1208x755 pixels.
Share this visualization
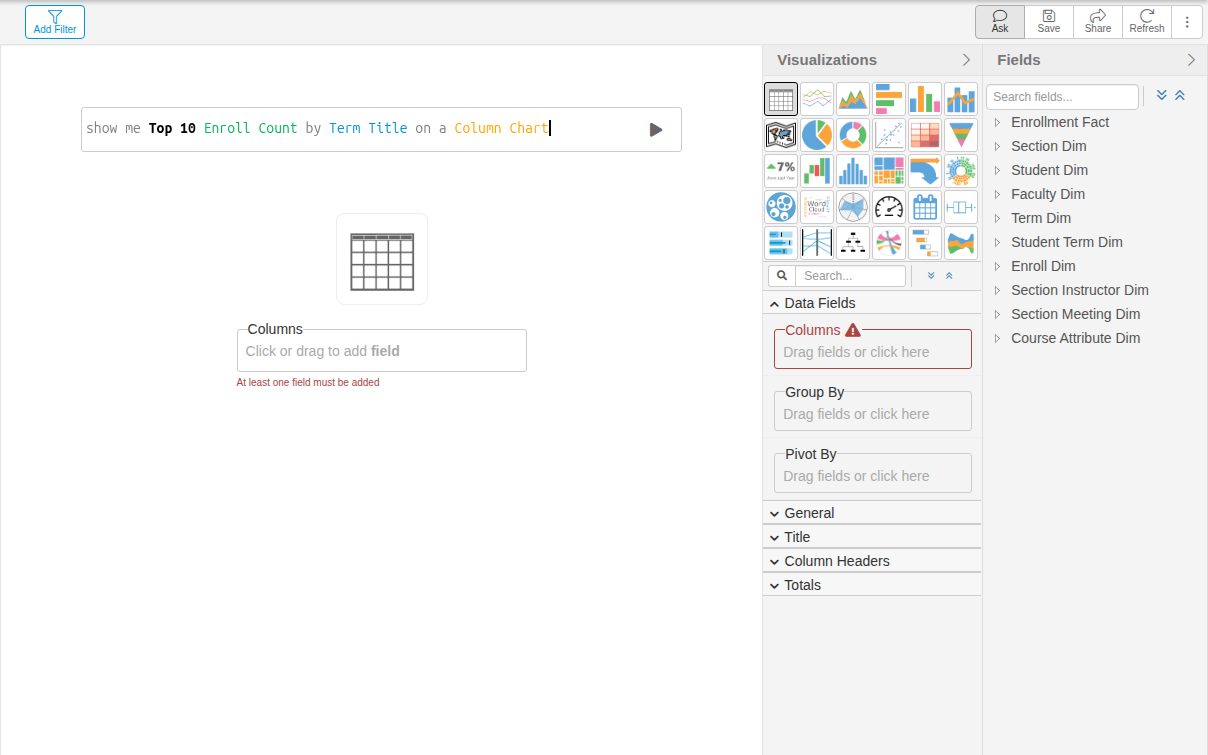[1098, 21]
